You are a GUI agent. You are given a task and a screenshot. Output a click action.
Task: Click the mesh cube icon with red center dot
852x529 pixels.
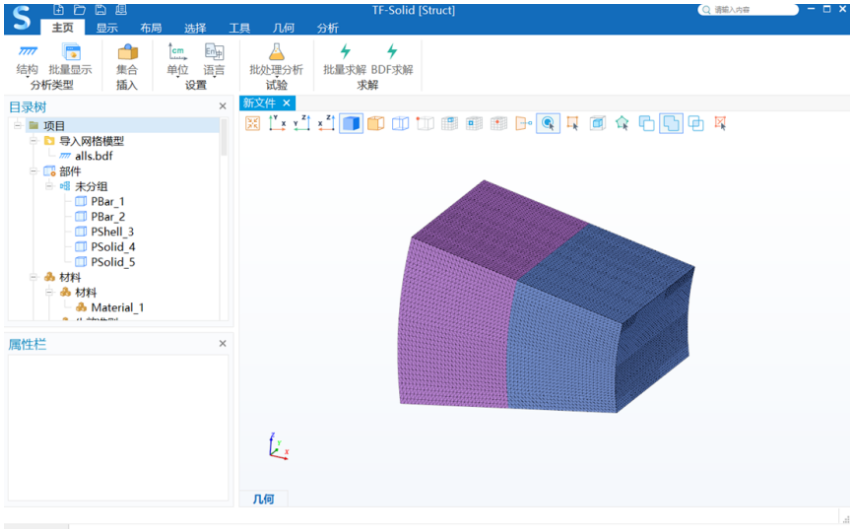point(498,123)
